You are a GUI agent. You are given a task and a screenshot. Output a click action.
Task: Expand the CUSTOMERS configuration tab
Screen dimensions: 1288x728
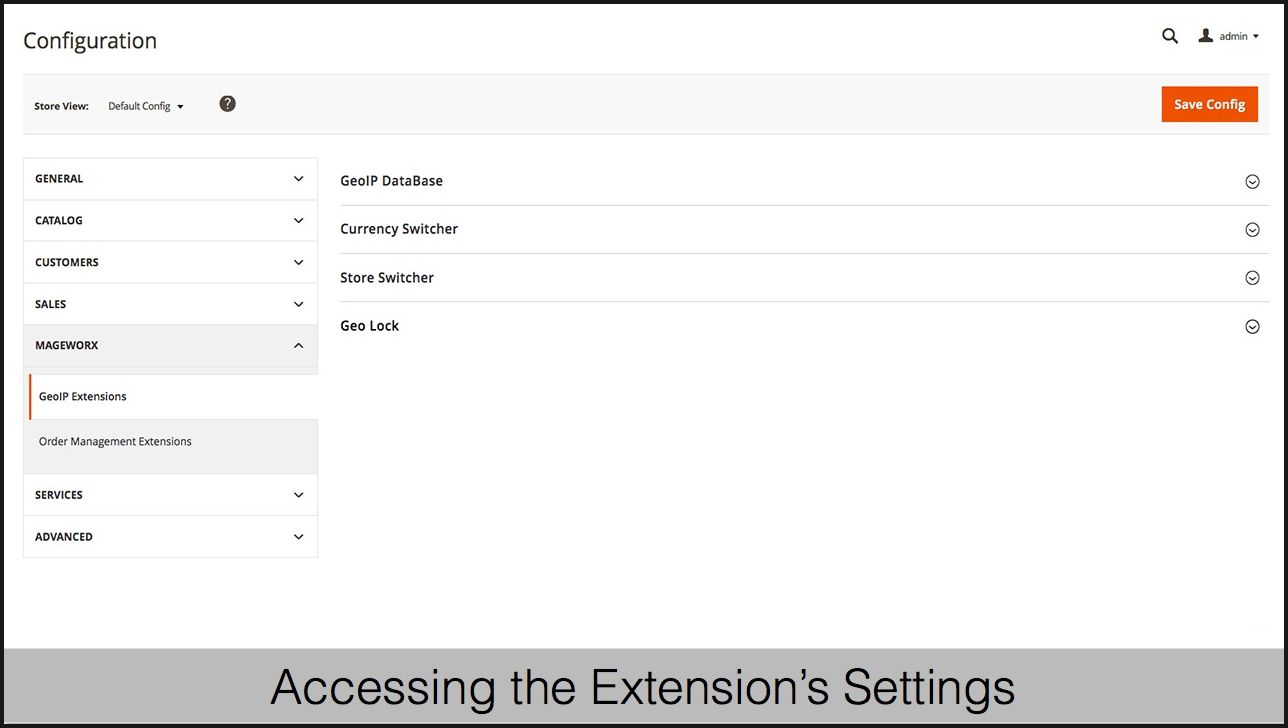170,262
